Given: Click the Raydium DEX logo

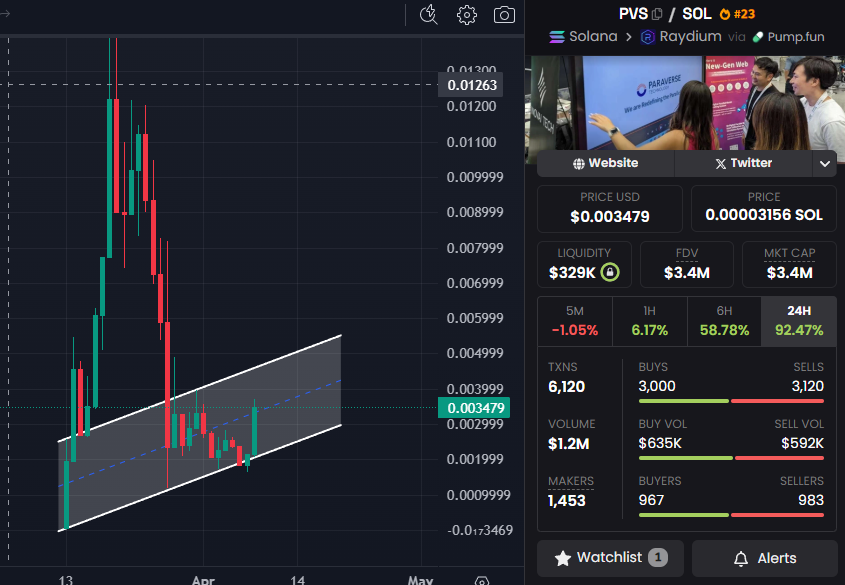Looking at the screenshot, I should pos(647,37).
